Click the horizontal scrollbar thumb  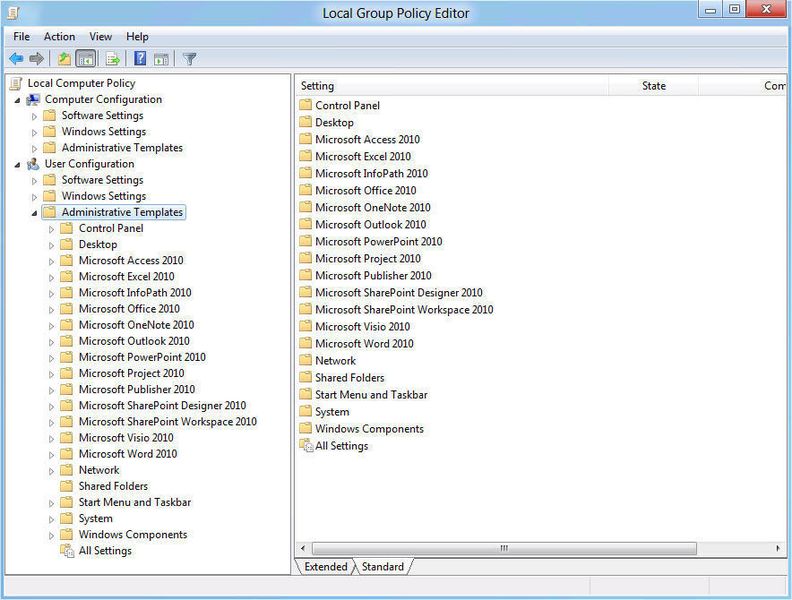504,548
